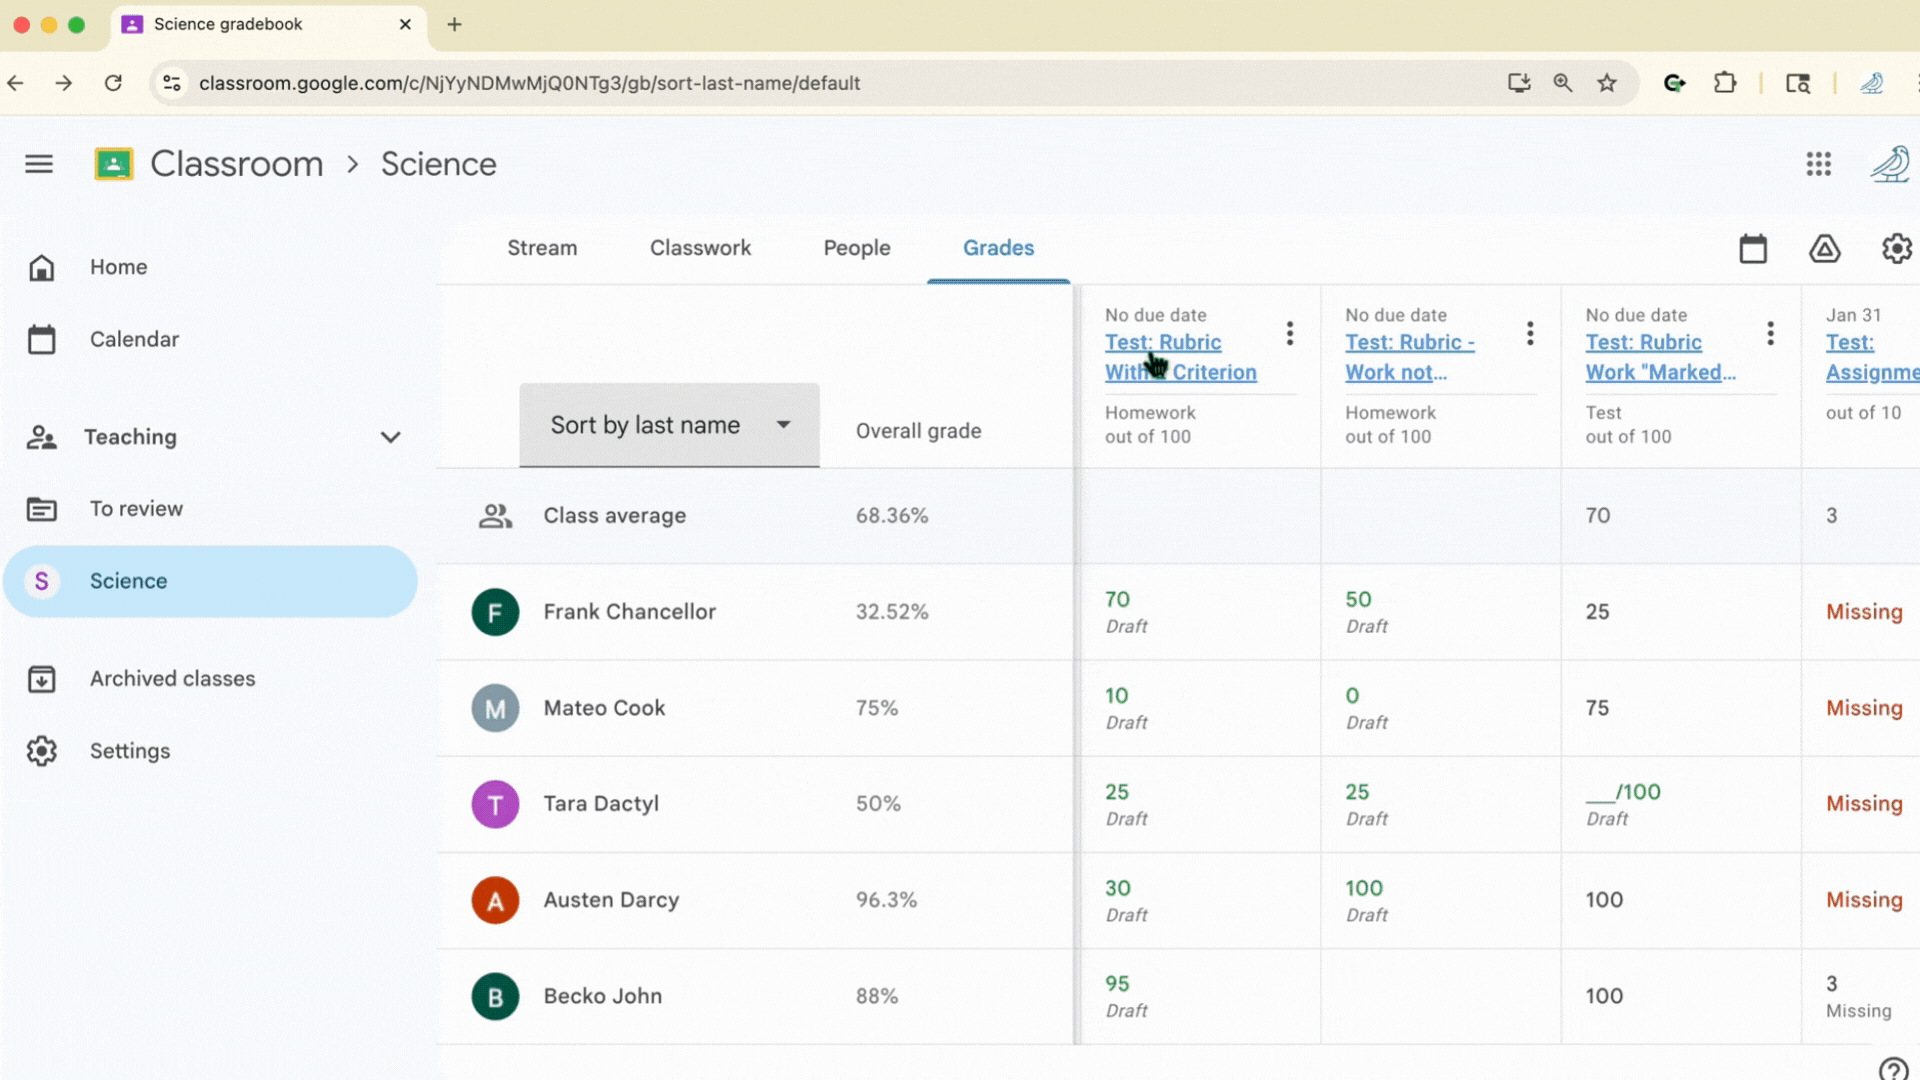
Task: Open the class Drive folder icon
Action: tap(1824, 248)
